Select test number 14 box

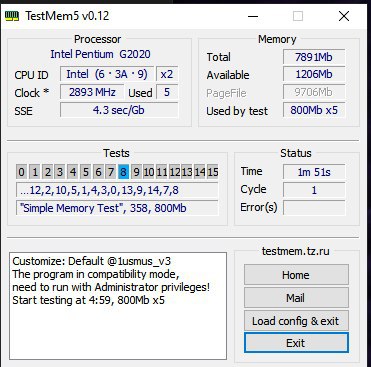200,172
